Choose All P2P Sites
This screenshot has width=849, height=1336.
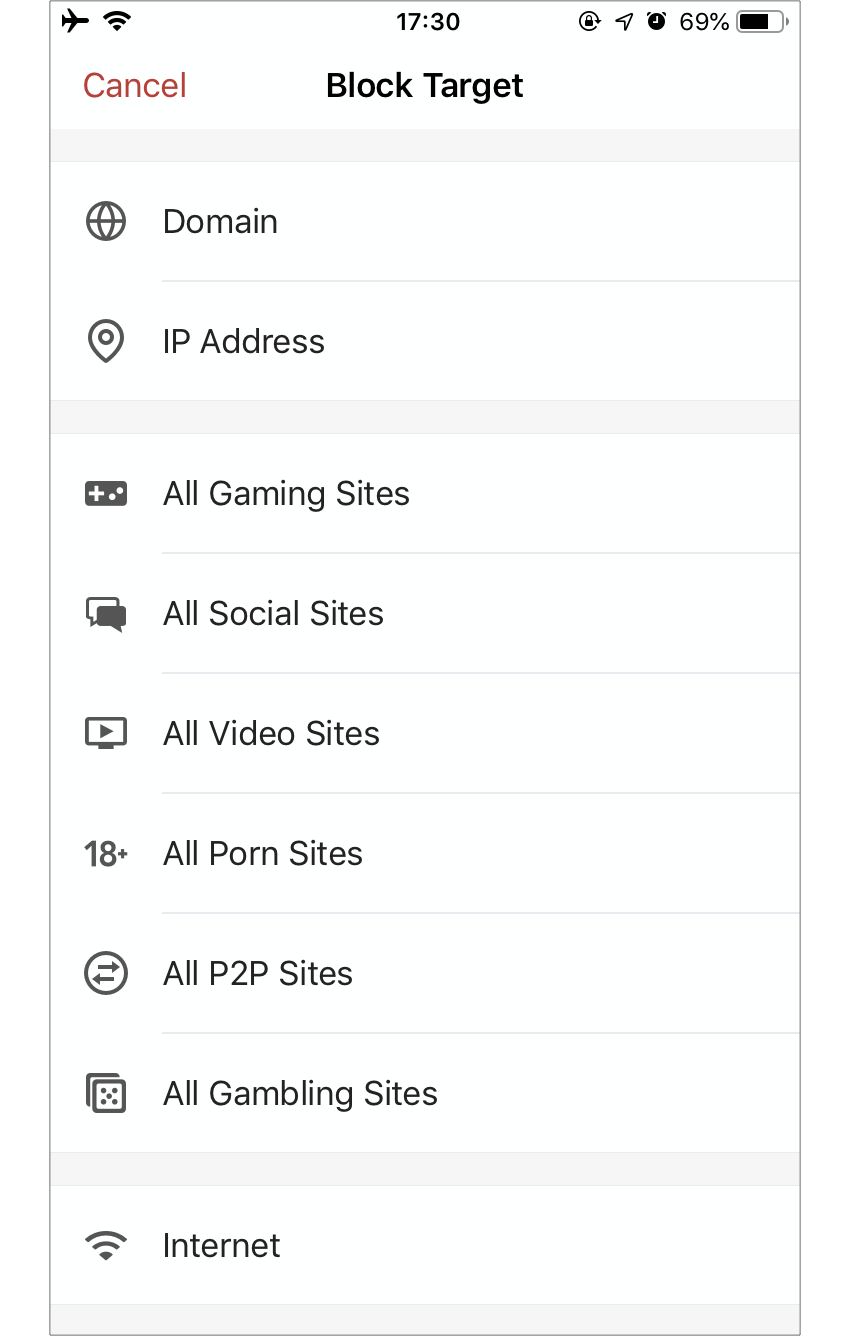point(425,974)
